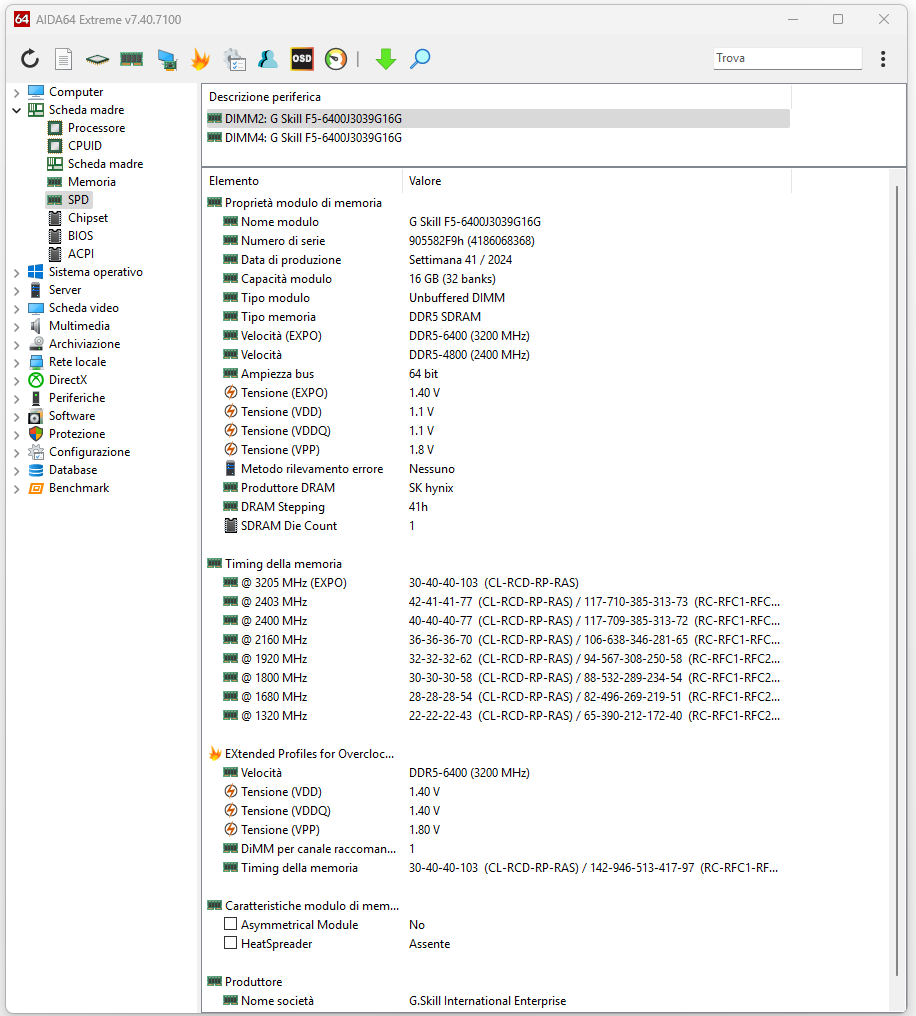Open the OSD panel icon
This screenshot has width=916, height=1016.
tap(302, 59)
